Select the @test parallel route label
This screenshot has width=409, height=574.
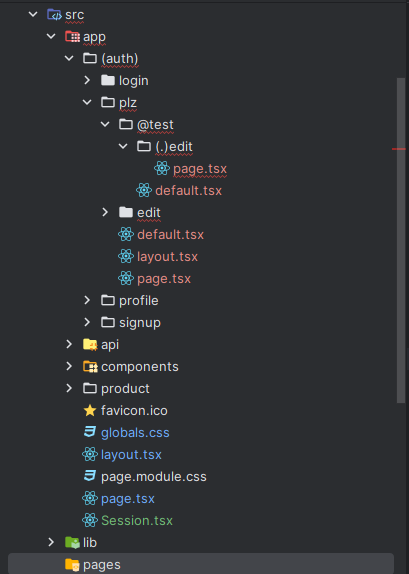click(155, 124)
